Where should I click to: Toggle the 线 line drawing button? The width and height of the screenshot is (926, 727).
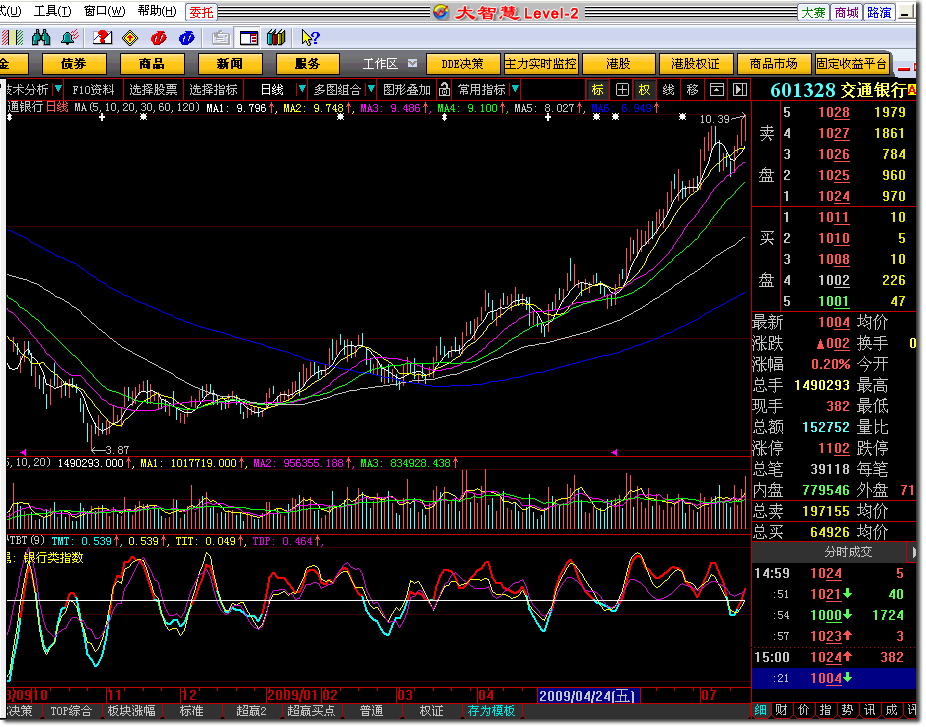click(669, 90)
